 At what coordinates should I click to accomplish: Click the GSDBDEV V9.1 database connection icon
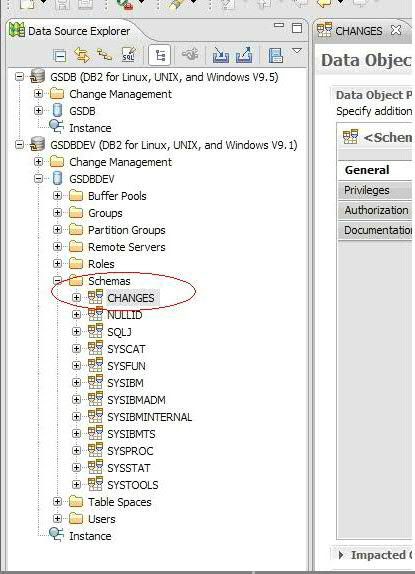37,144
